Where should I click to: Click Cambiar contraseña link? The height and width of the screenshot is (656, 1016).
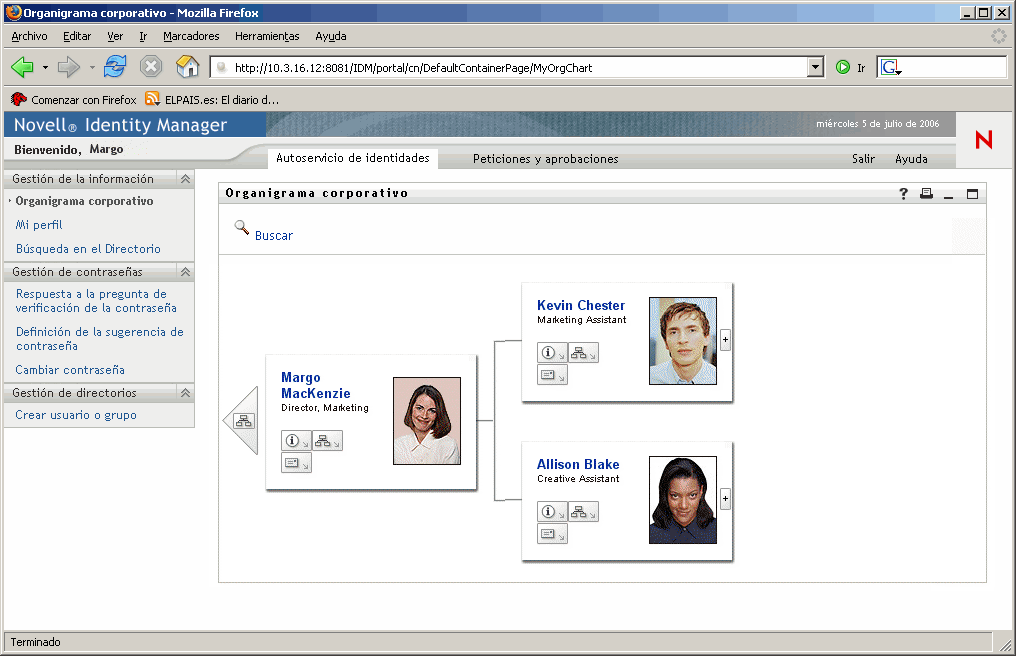[x=70, y=370]
